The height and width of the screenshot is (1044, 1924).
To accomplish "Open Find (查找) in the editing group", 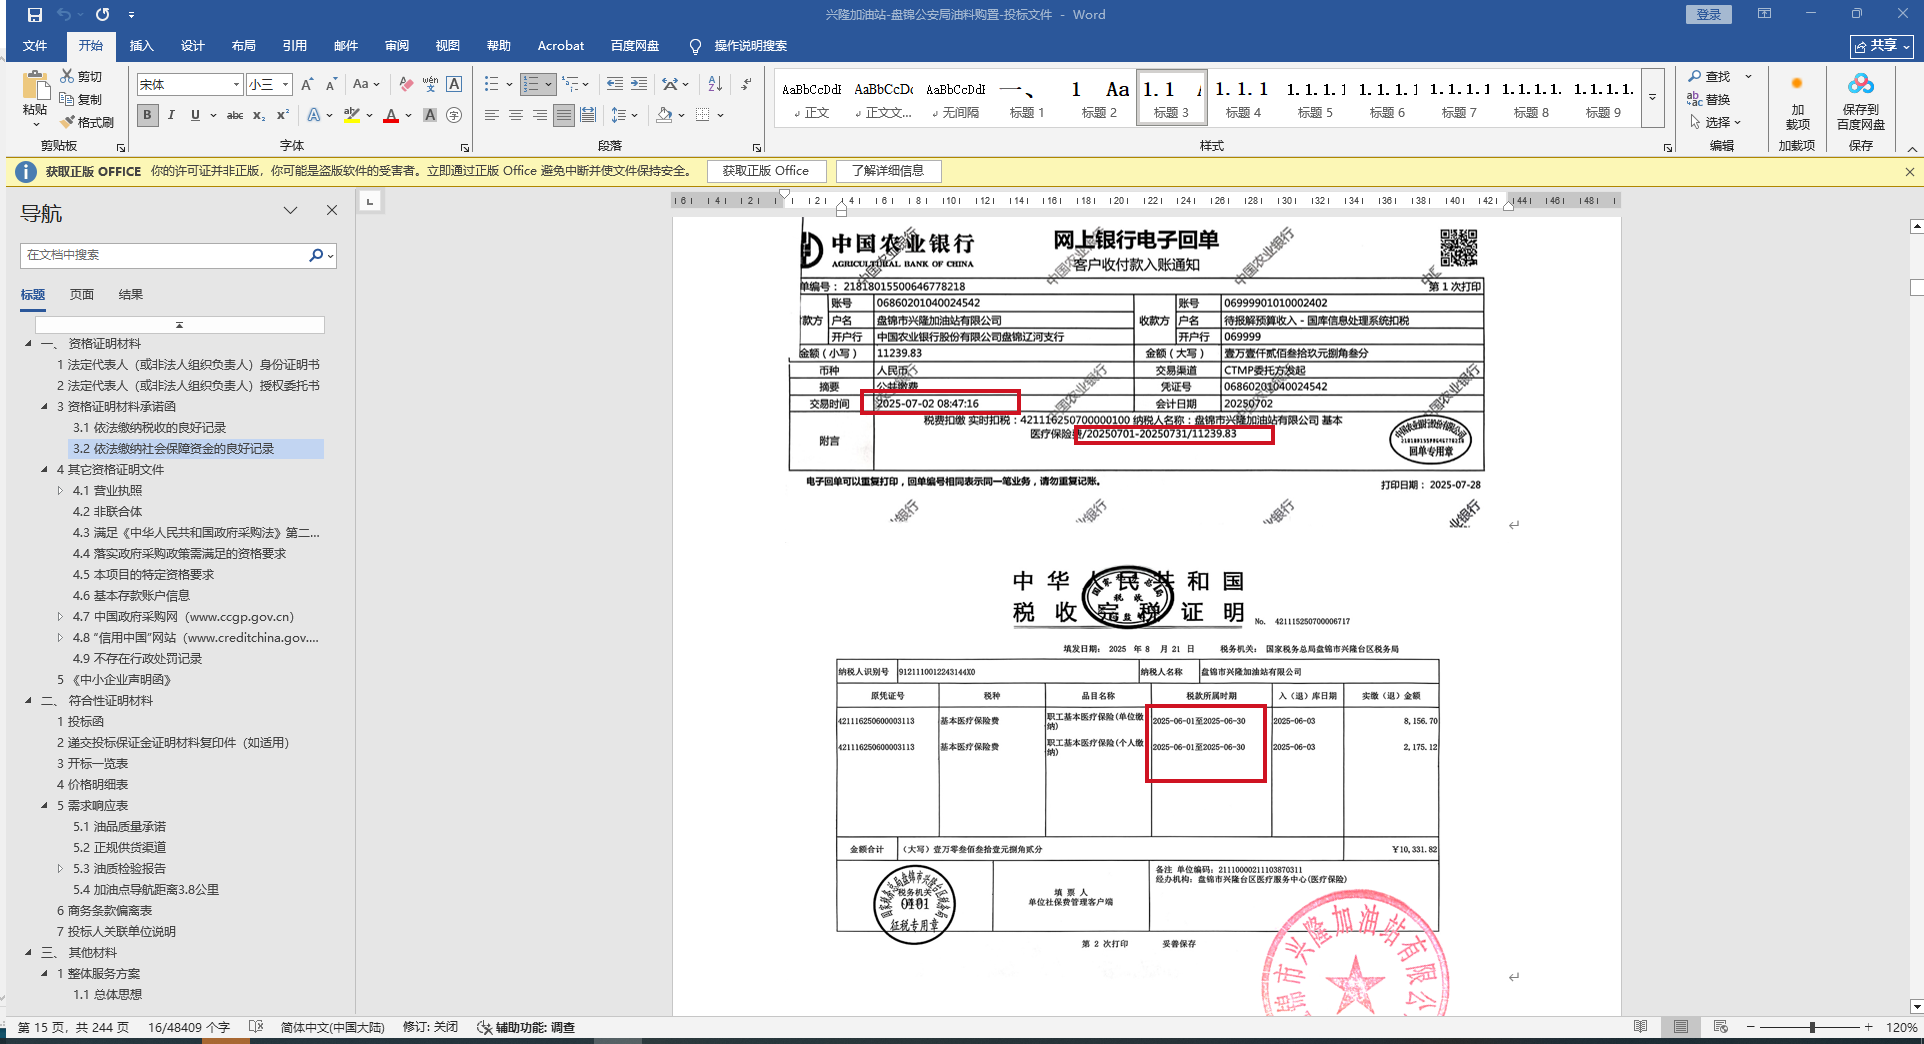I will click(1710, 77).
